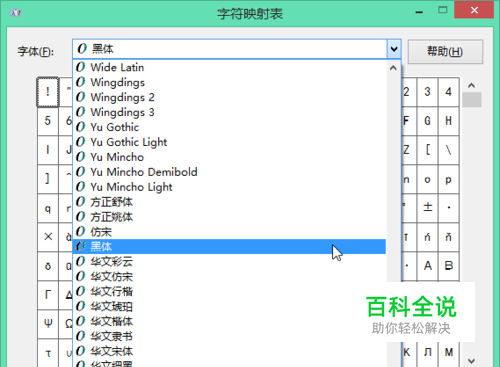Screen dimensions: 500x367
Task: Select the ň character cell
Action: tap(449, 237)
